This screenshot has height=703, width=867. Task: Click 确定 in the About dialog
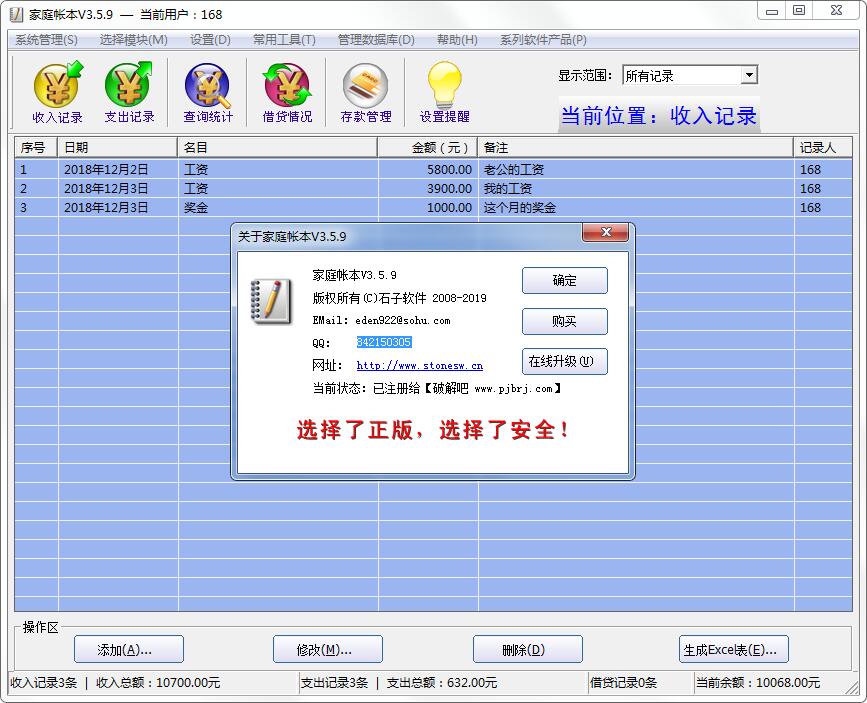point(564,281)
